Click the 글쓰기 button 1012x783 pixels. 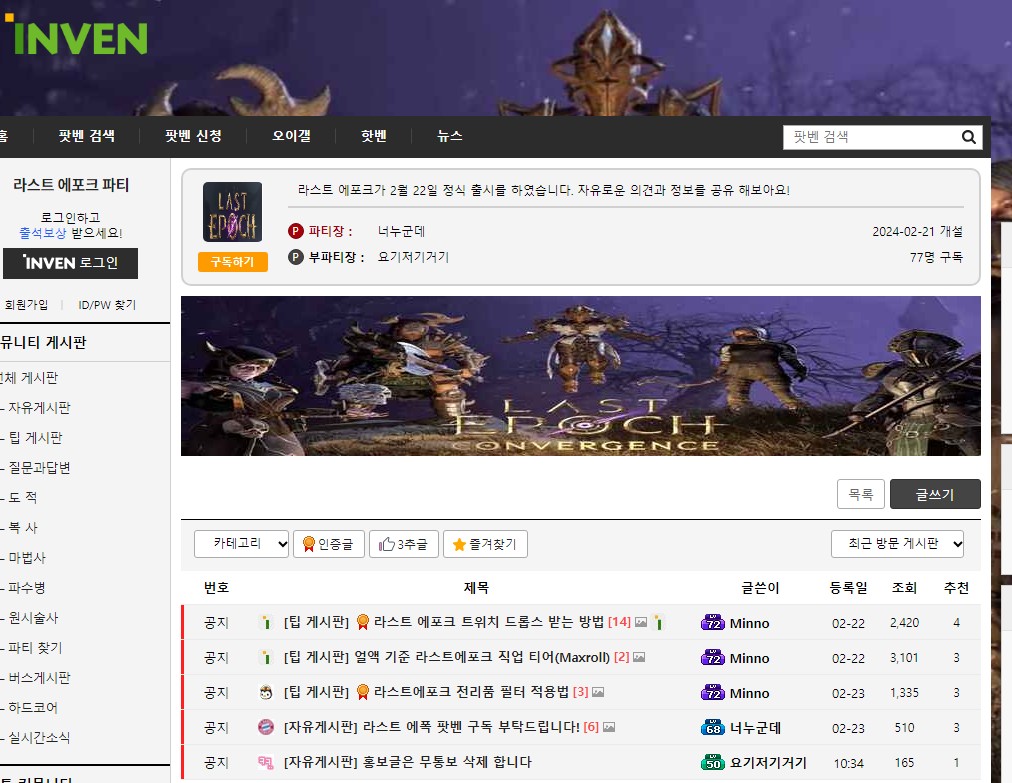(x=935, y=494)
